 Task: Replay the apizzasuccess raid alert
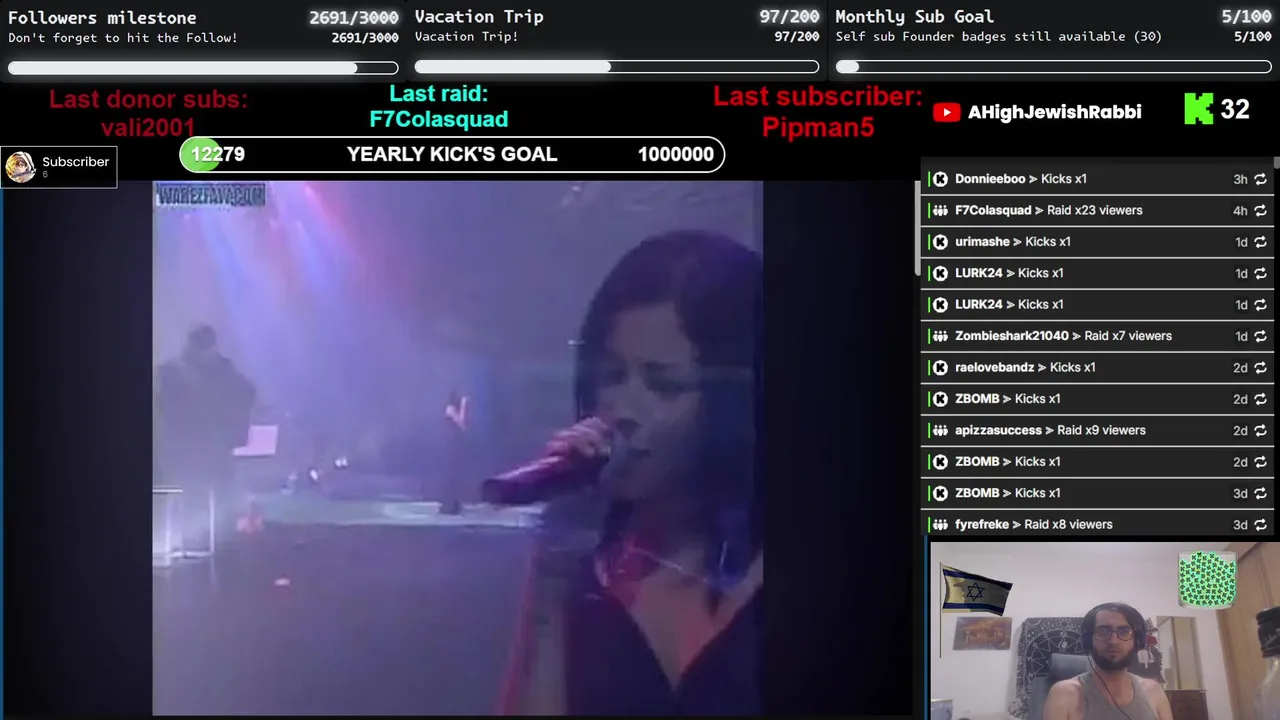(1260, 430)
